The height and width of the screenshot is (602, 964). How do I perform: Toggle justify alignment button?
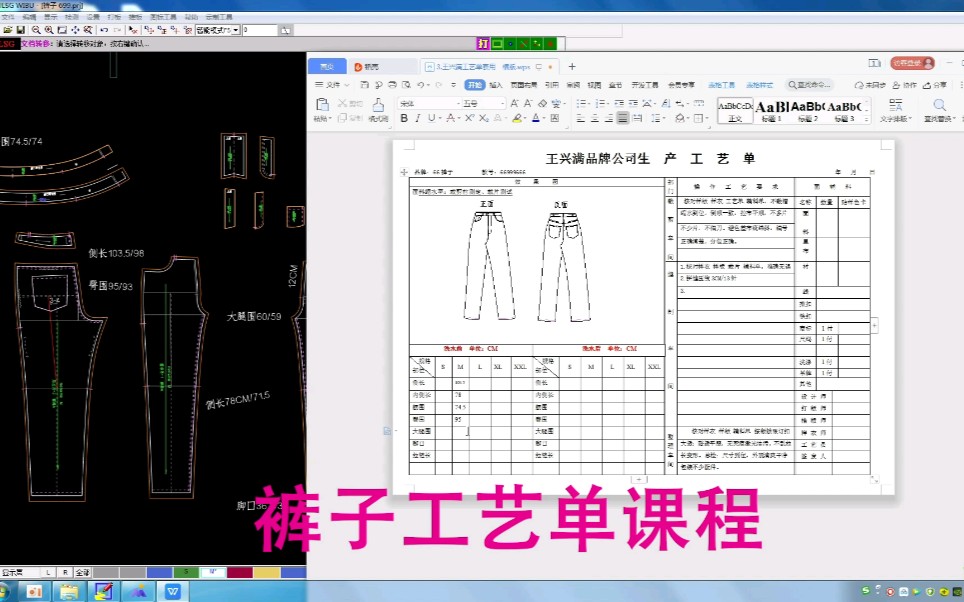[623, 118]
